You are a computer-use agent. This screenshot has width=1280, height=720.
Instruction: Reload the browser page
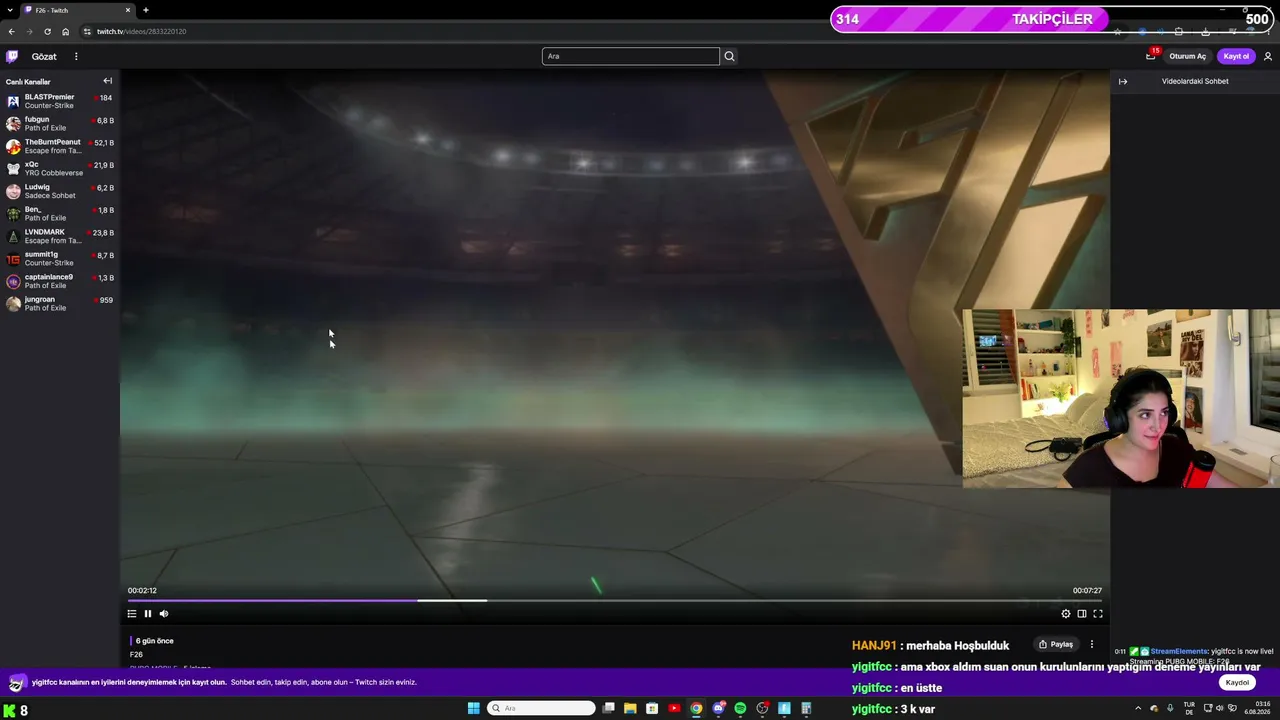point(47,31)
